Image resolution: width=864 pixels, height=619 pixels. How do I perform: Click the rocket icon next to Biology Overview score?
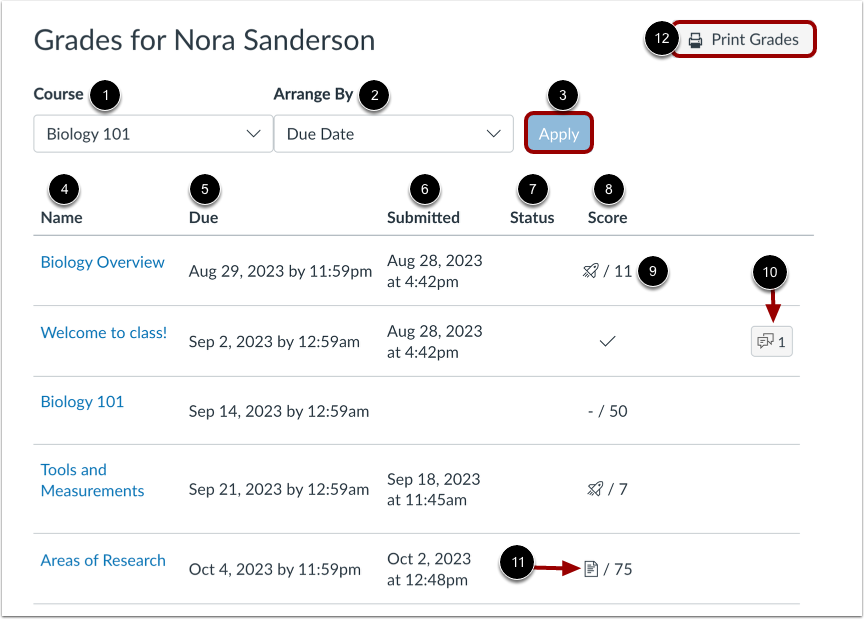[x=593, y=270]
